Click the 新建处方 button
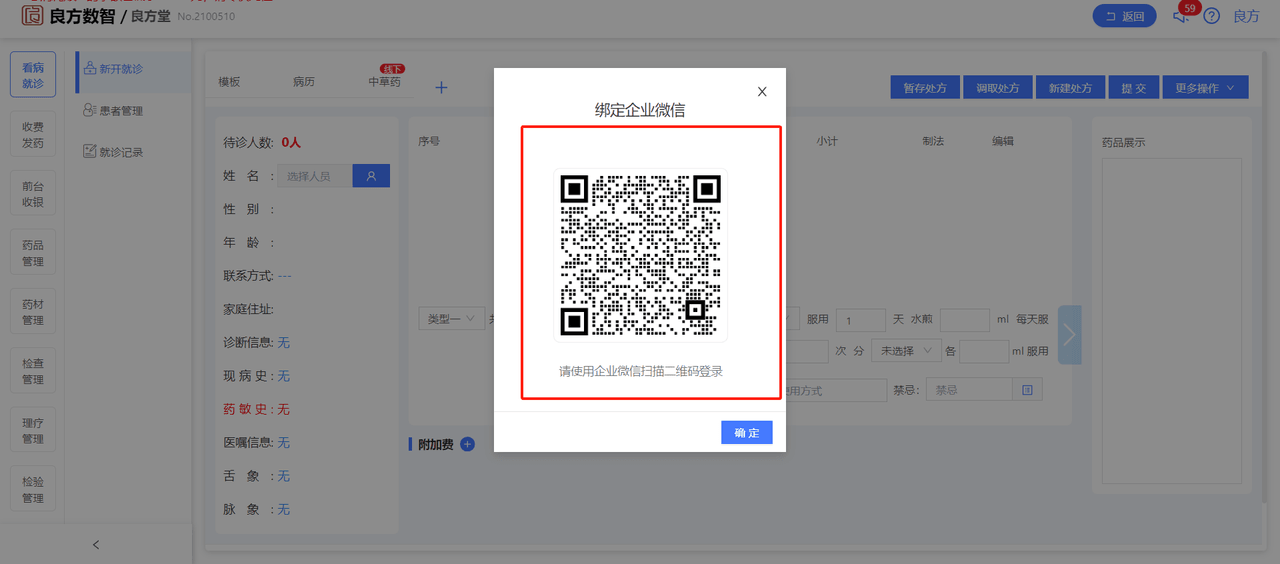This screenshot has height=564, width=1280. pos(1070,88)
